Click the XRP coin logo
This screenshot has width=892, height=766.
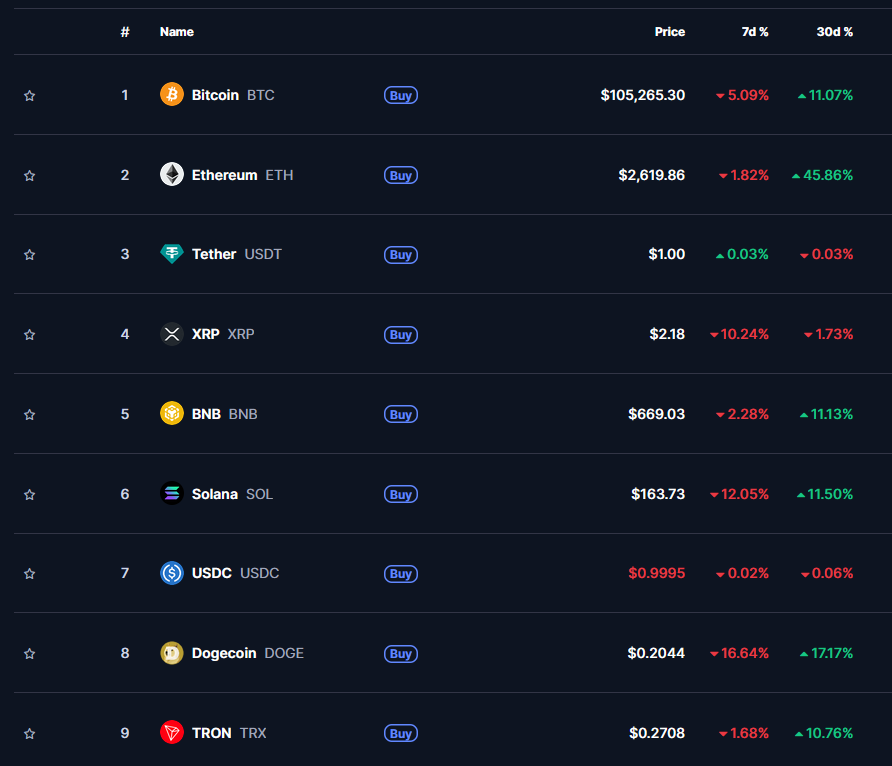coord(171,334)
